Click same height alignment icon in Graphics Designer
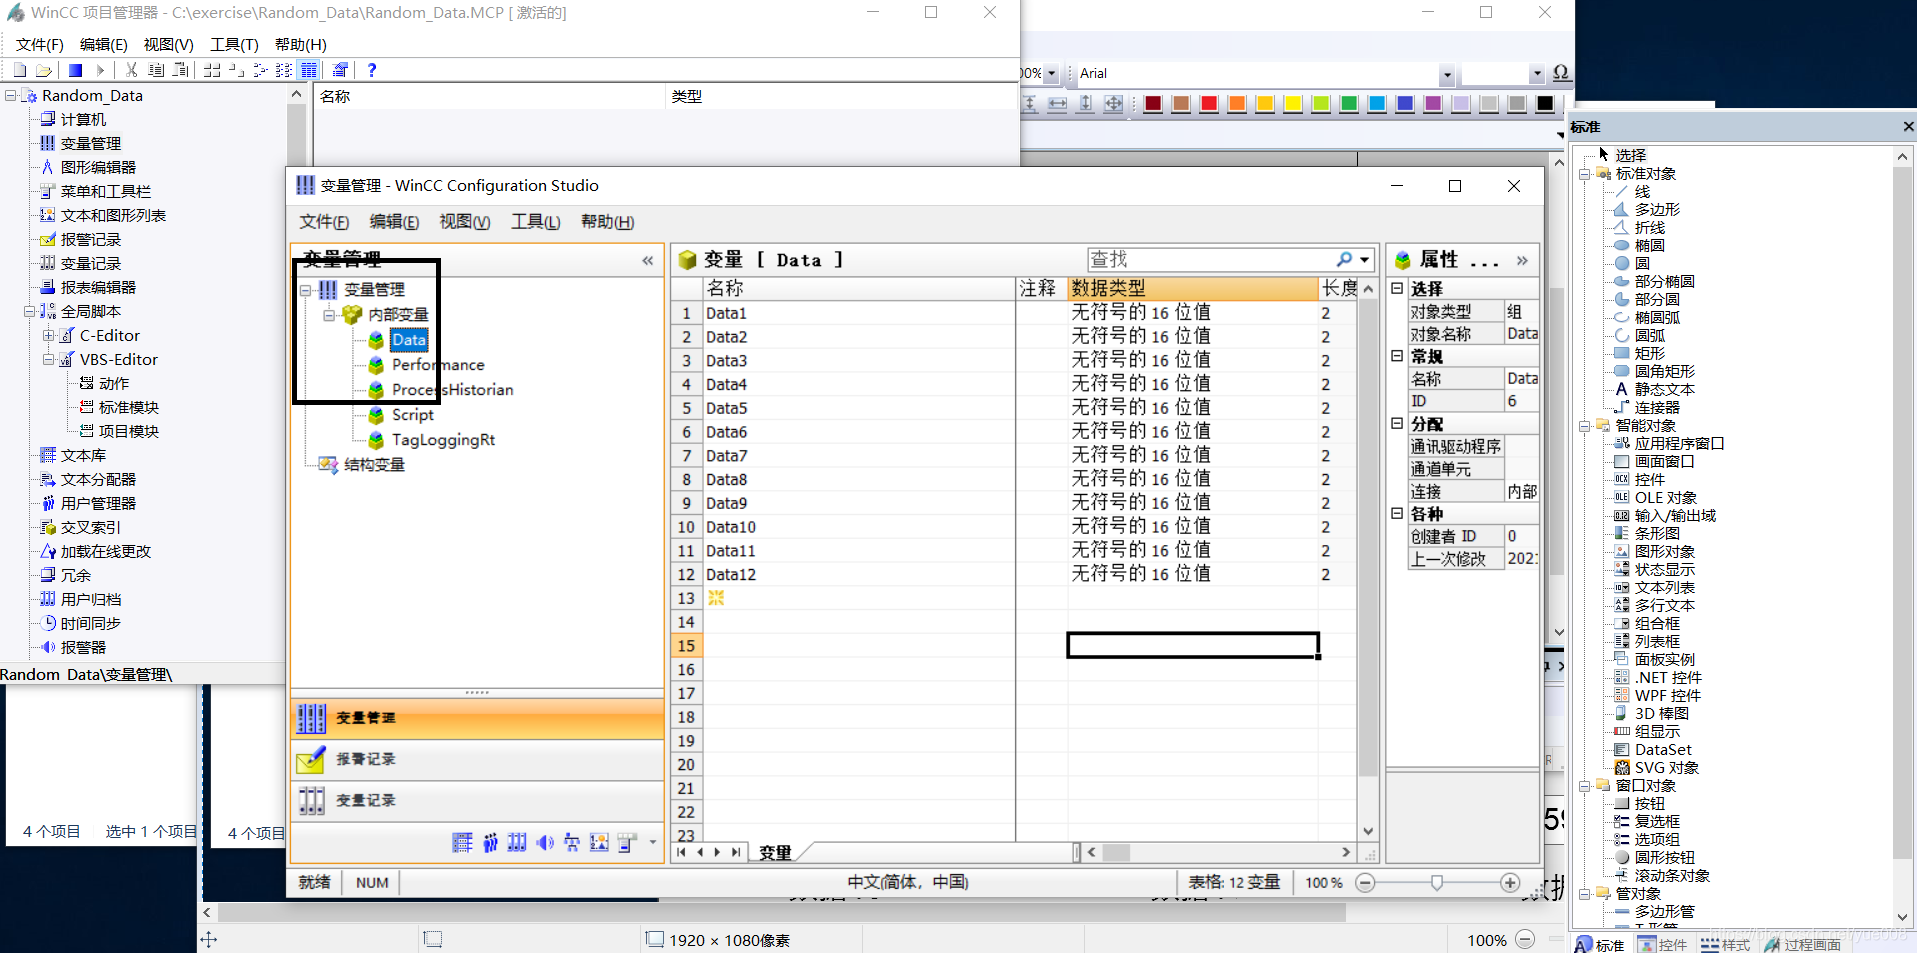This screenshot has width=1917, height=953. (1085, 104)
